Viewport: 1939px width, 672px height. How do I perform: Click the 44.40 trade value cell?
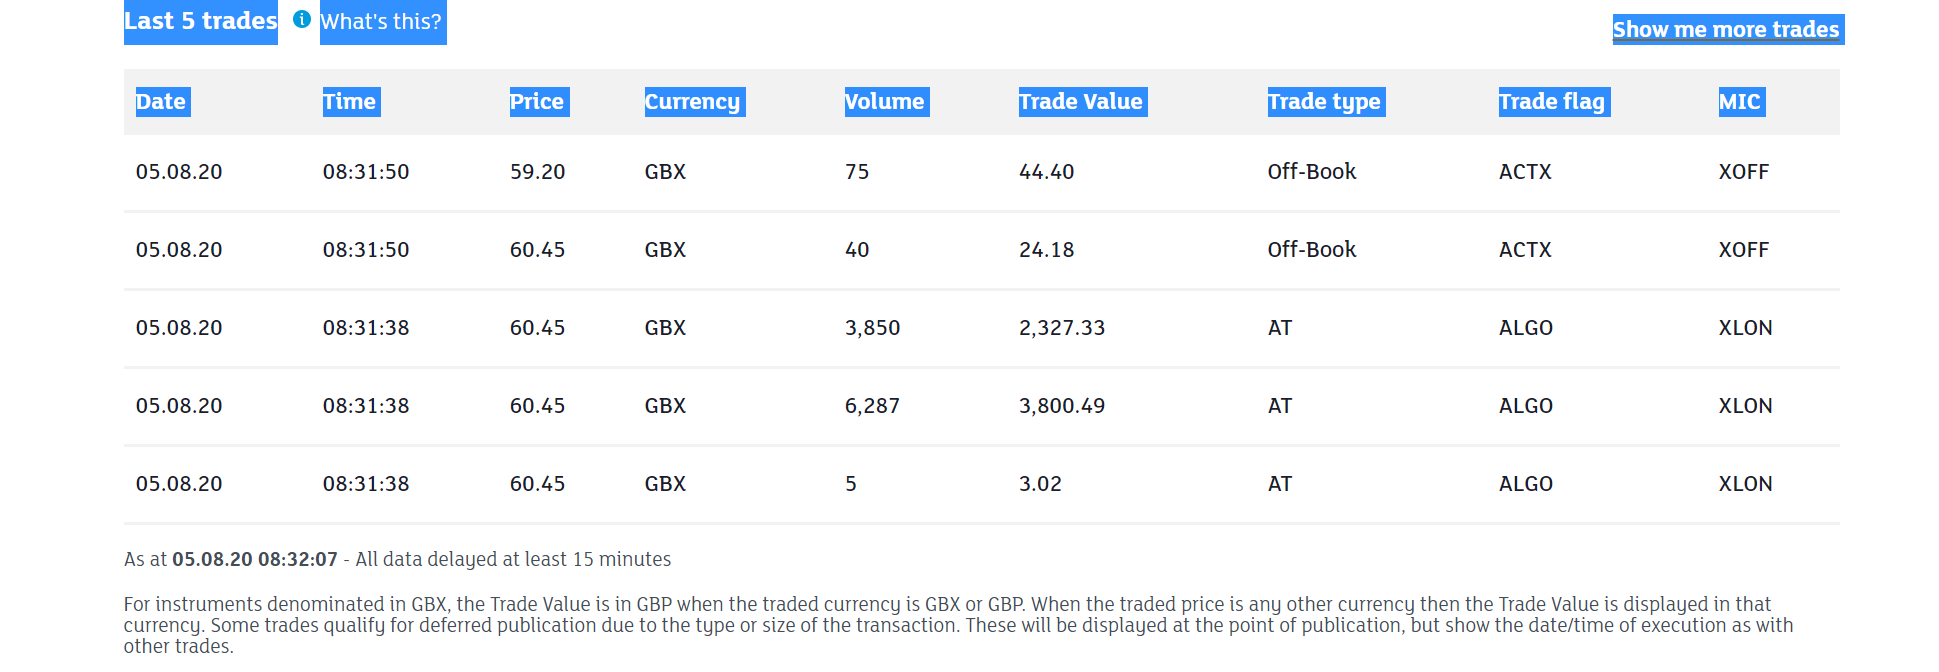pyautogui.click(x=1046, y=172)
